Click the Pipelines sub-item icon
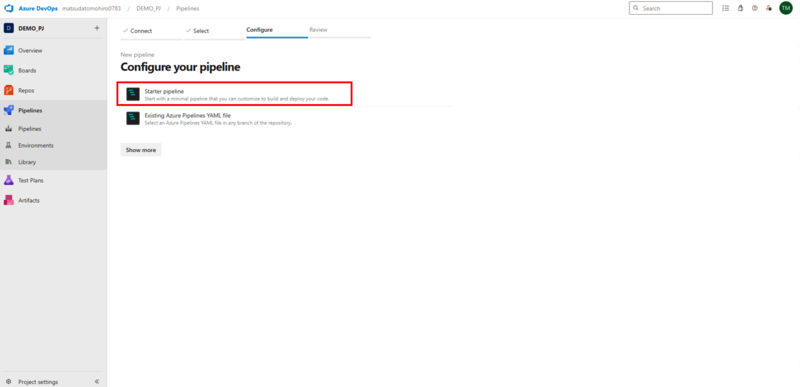Image resolution: width=800 pixels, height=387 pixels. (x=9, y=129)
